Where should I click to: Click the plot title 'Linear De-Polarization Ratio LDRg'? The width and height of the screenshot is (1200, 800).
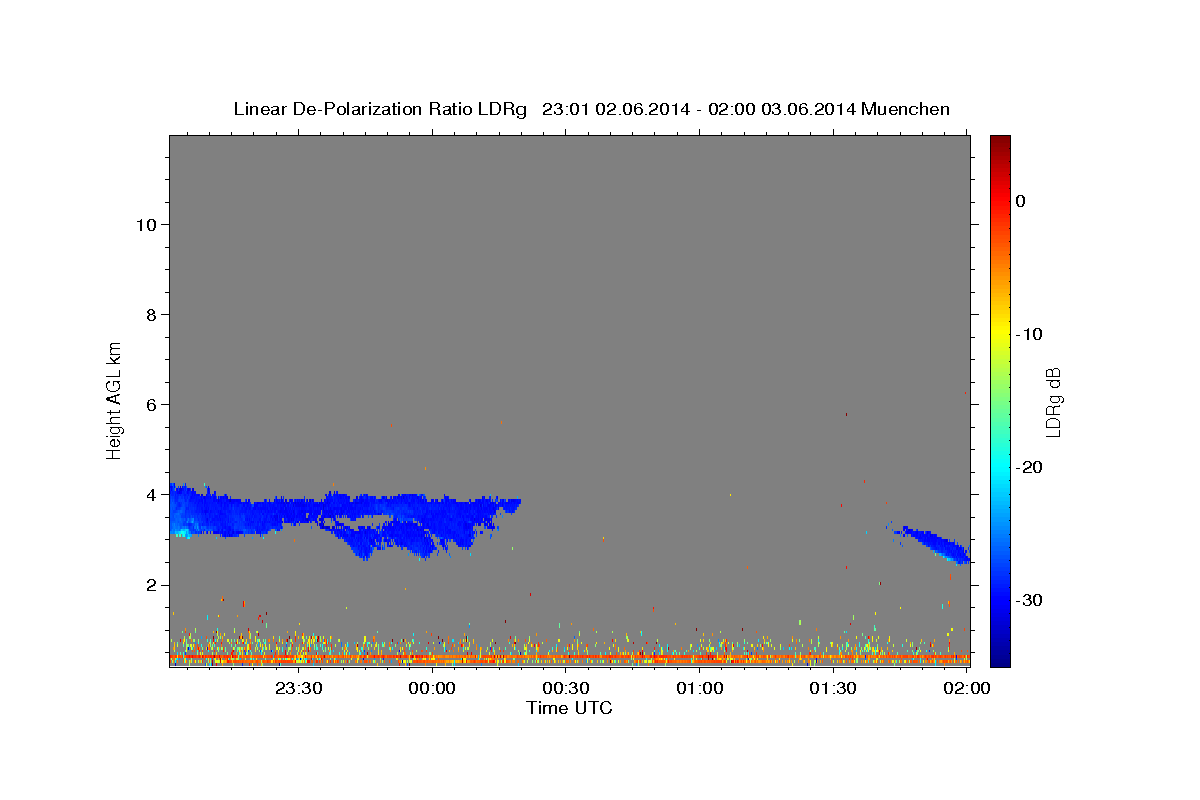click(379, 109)
